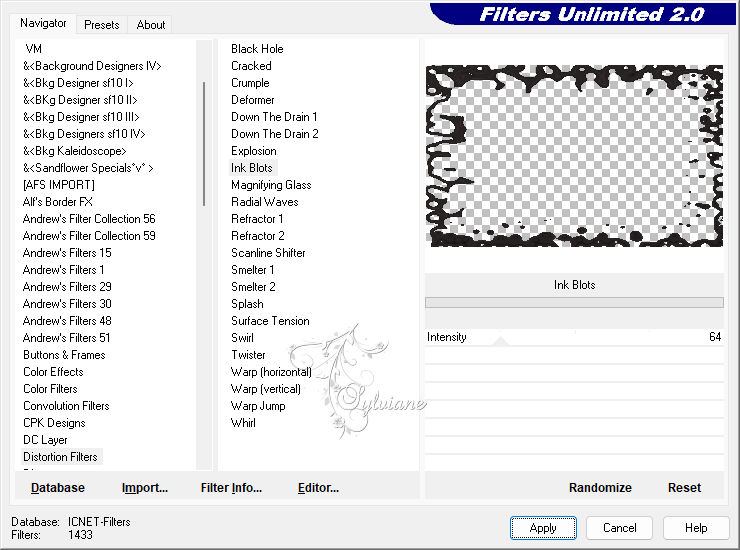Select Andrew's Filters 51
This screenshot has width=740, height=550.
pyautogui.click(x=66, y=338)
